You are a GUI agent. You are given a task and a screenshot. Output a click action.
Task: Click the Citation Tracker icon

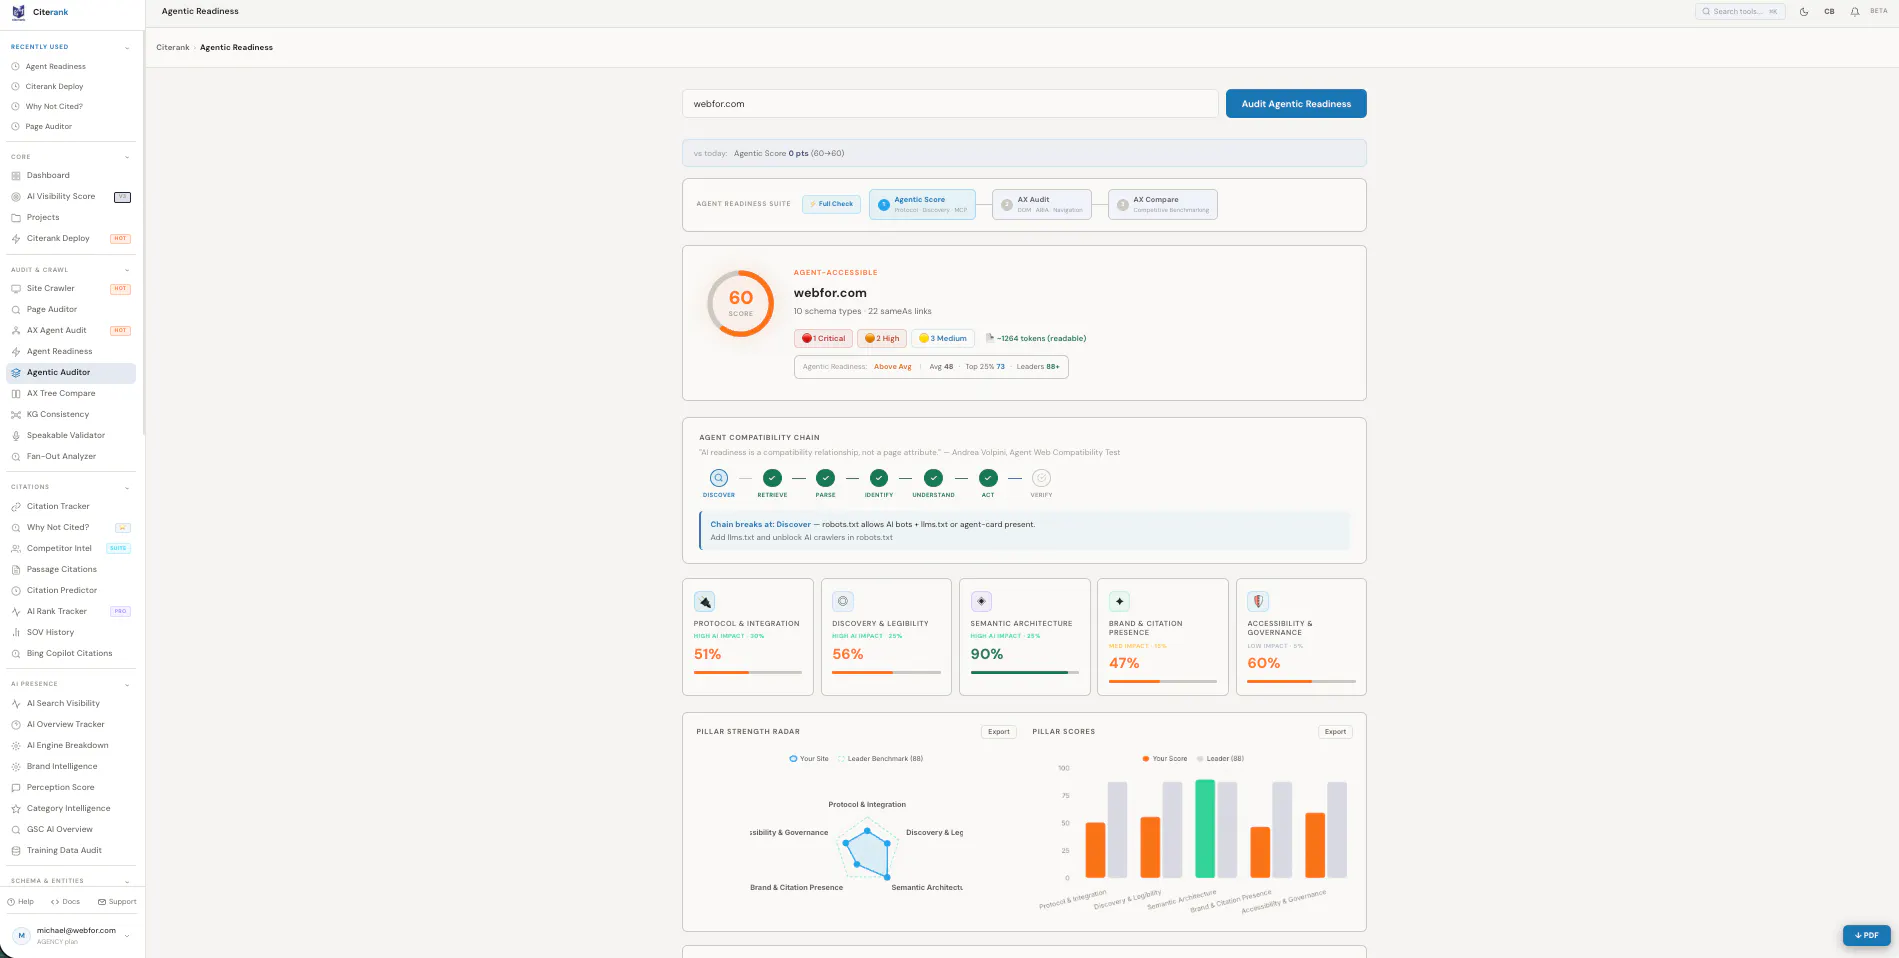click(16, 507)
